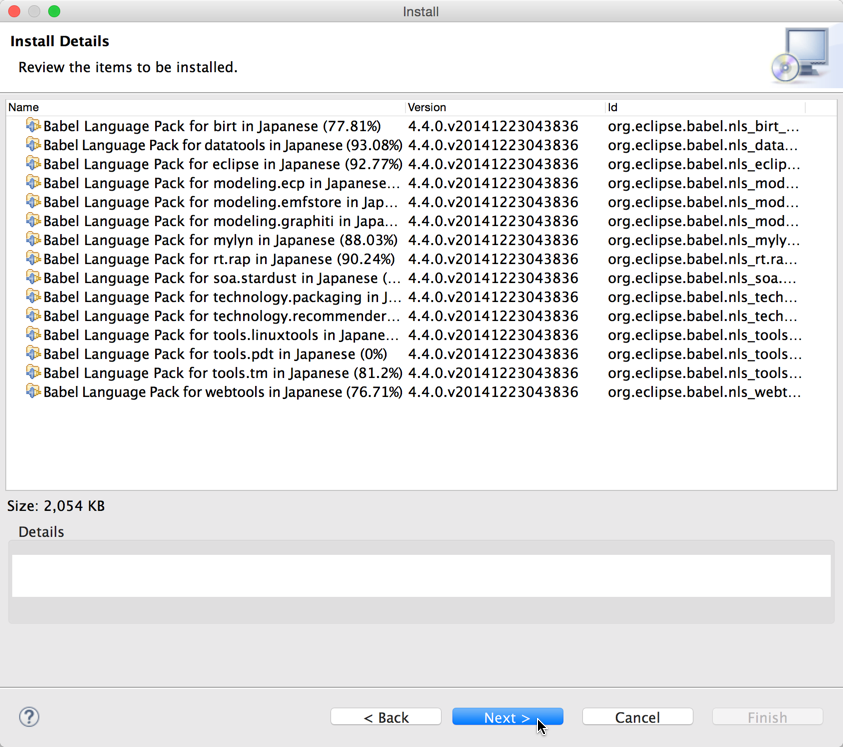Click the disabled Finish button

click(x=767, y=717)
